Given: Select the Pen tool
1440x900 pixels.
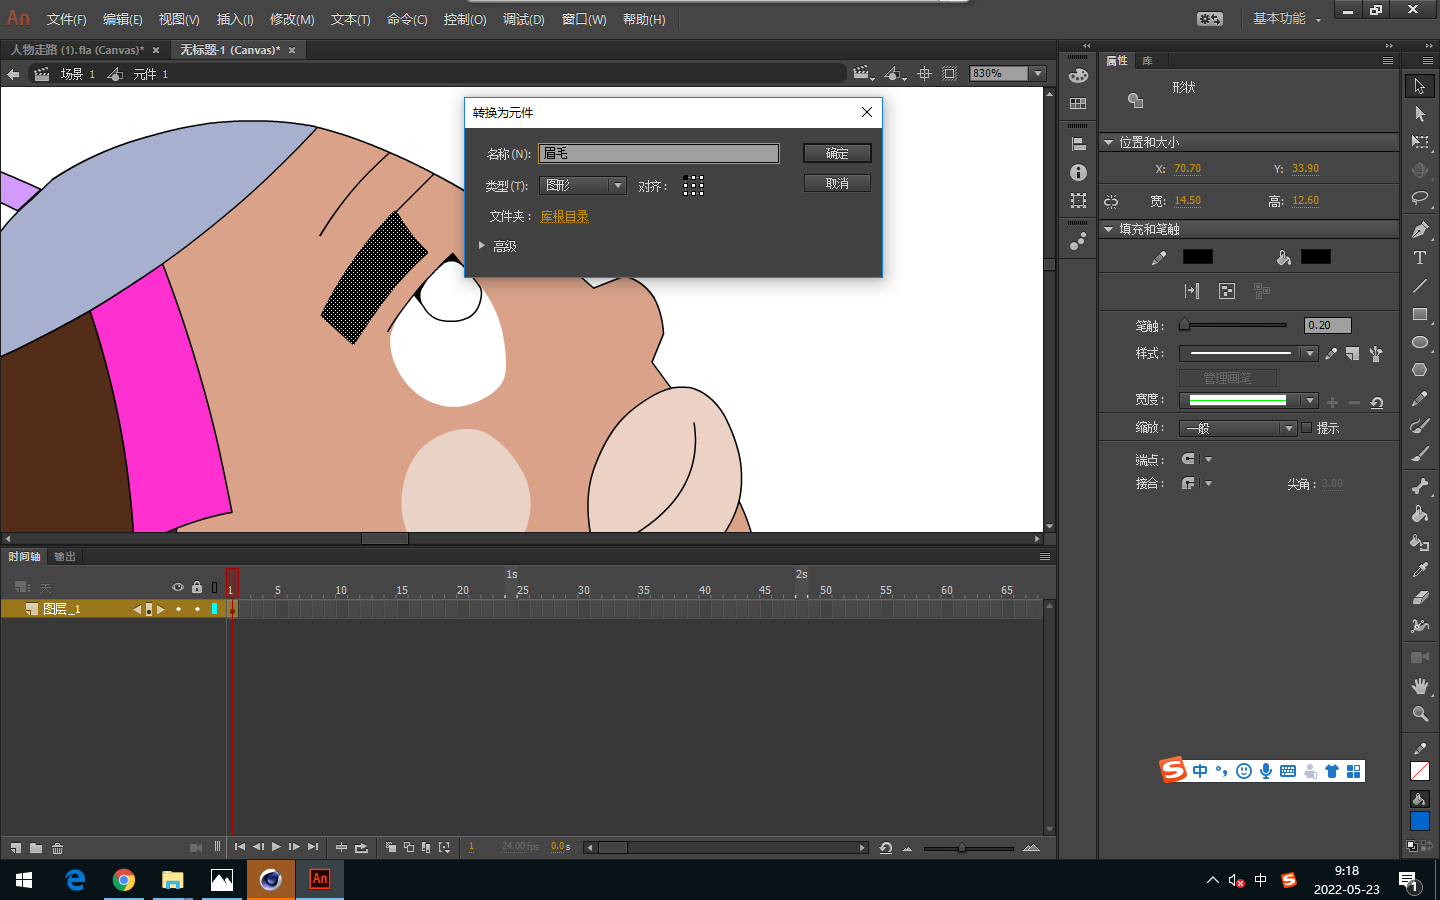Looking at the screenshot, I should coord(1419,230).
